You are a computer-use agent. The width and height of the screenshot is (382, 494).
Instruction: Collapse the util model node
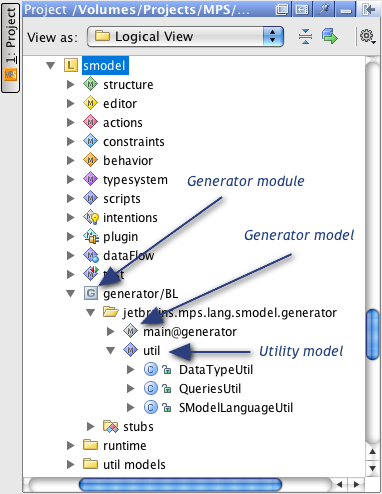[111, 350]
